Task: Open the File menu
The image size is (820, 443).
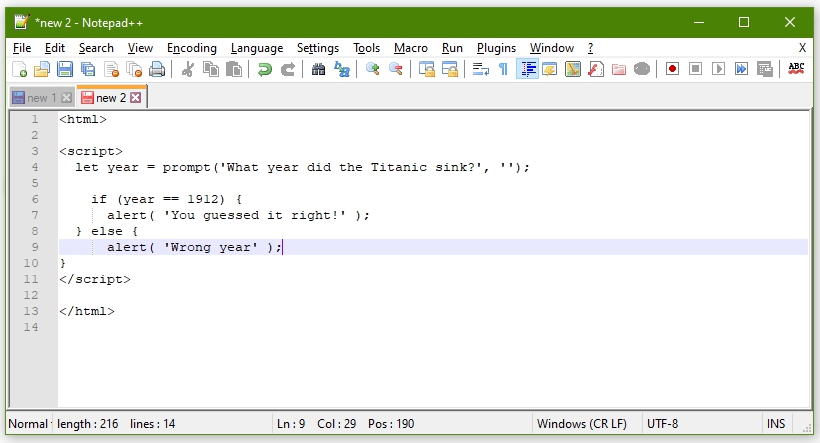Action: (21, 48)
